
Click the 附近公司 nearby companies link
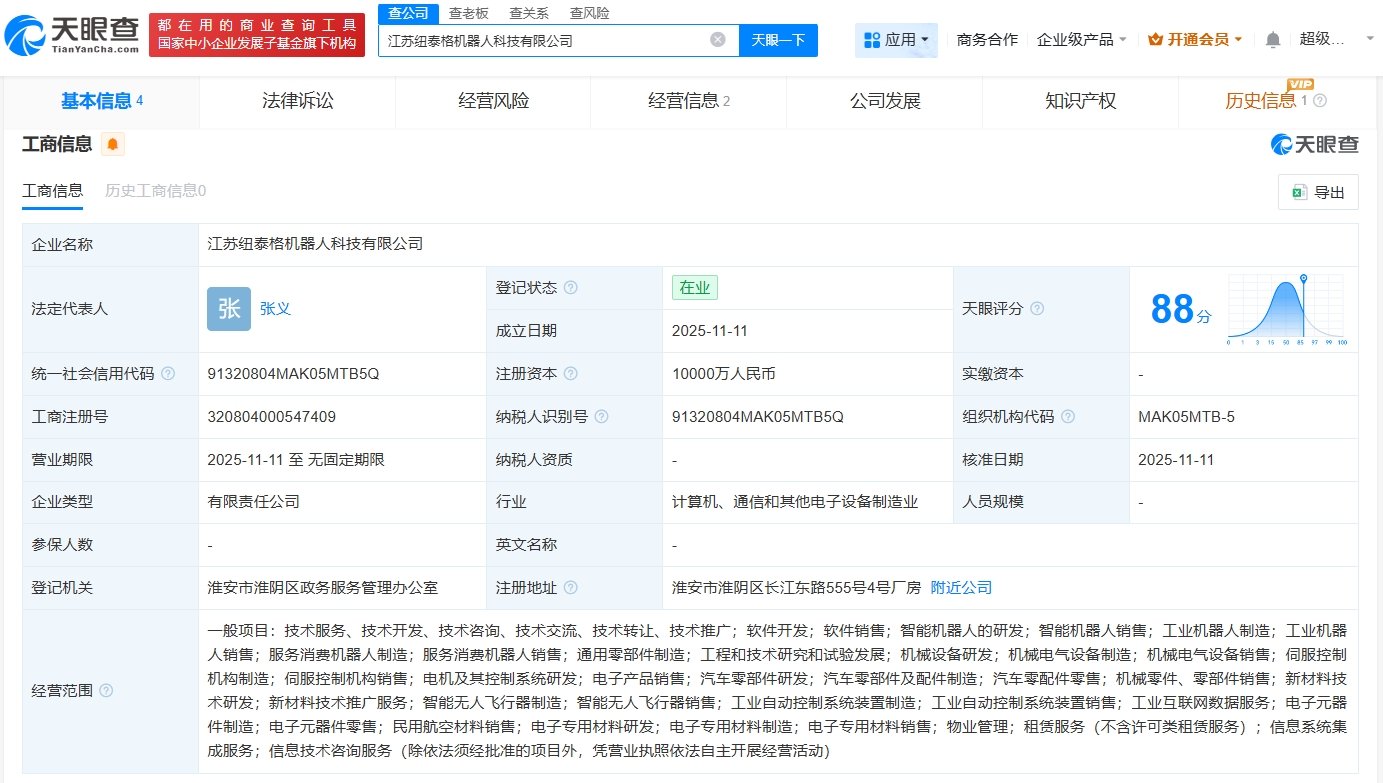[961, 588]
